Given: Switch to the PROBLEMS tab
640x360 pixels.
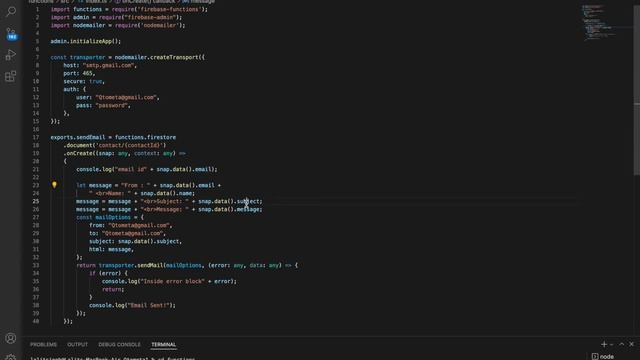Looking at the screenshot, I should point(43,344).
